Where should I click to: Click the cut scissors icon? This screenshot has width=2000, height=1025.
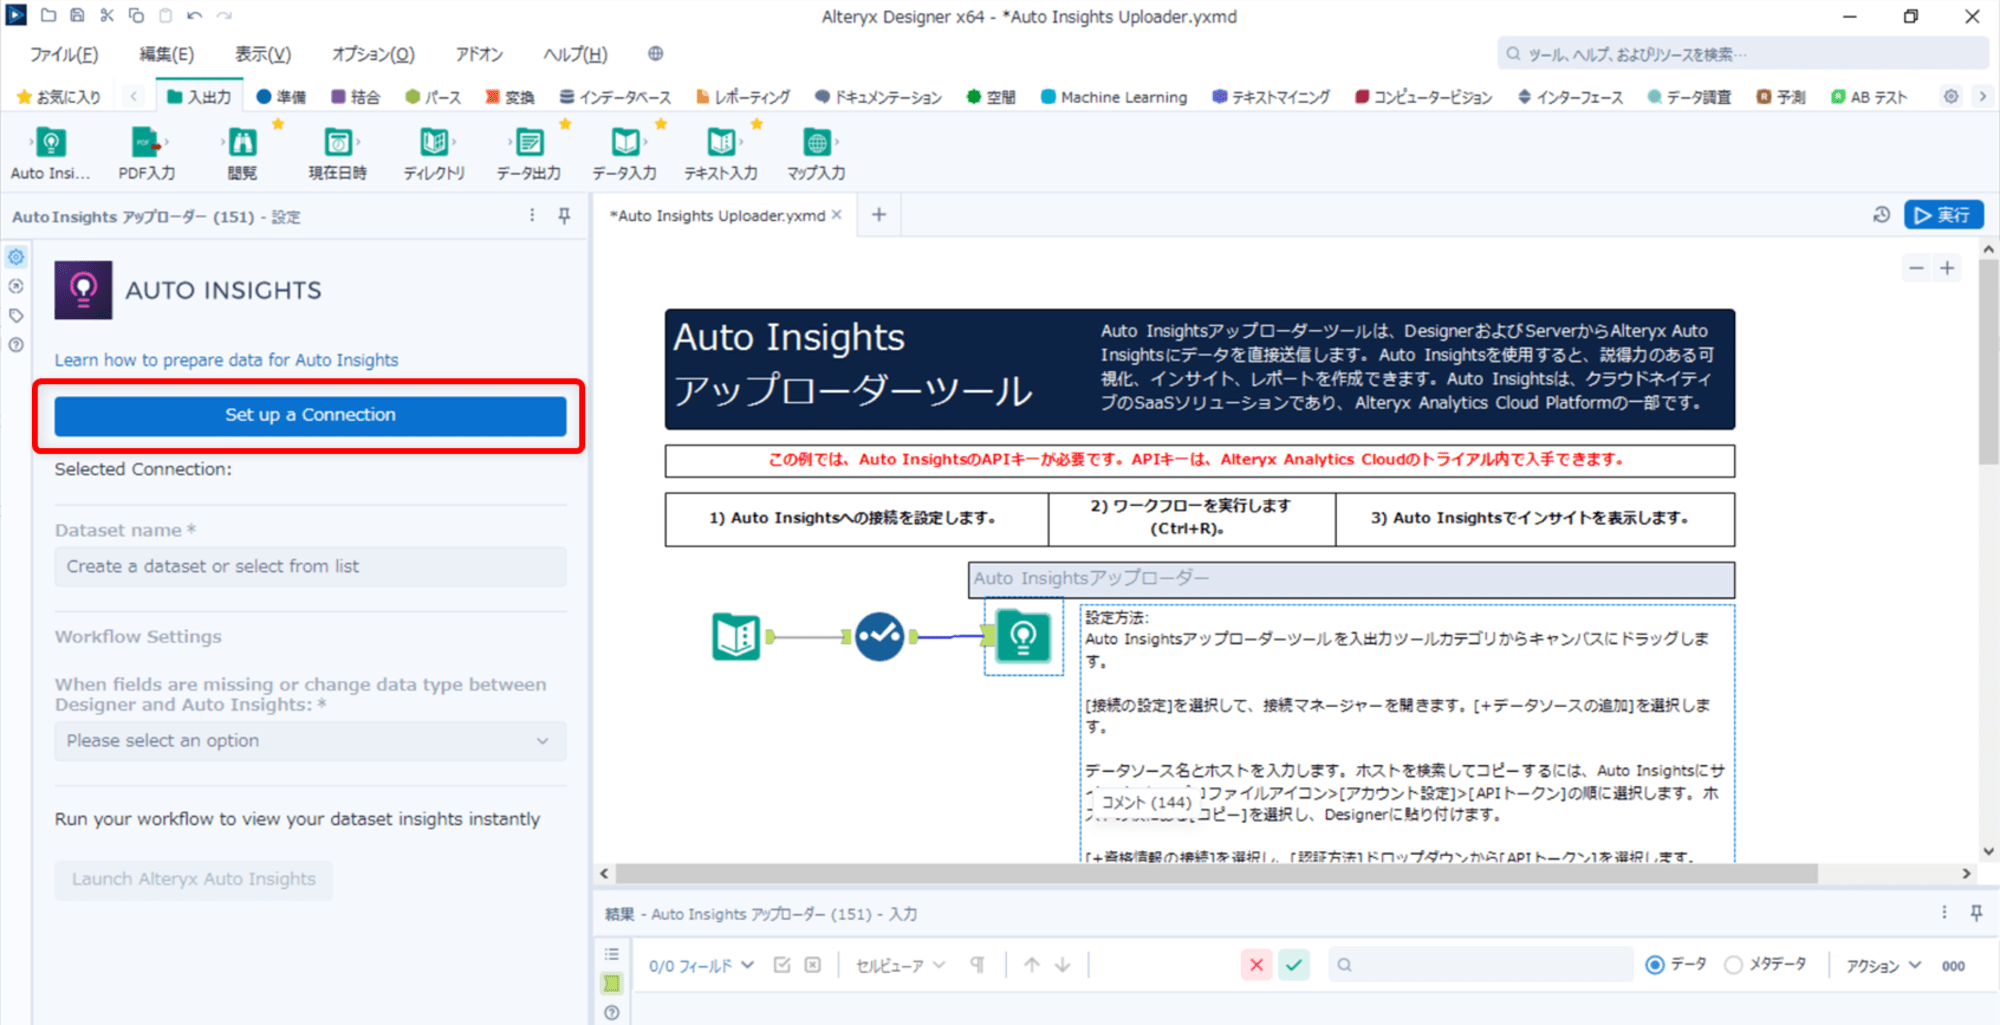pyautogui.click(x=106, y=15)
